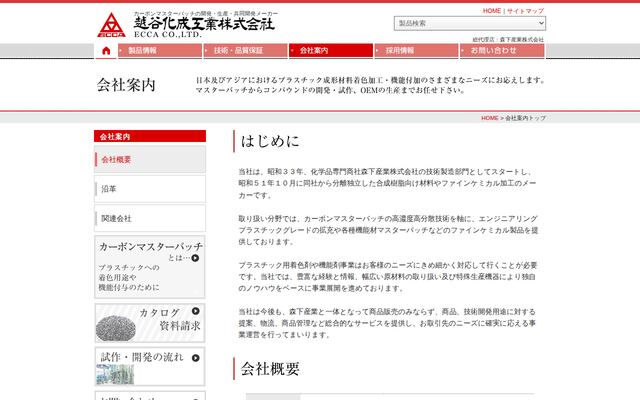Screen dimensions: 640x400
Task: Click HOME in breadcrumb trail
Action: click(x=490, y=118)
